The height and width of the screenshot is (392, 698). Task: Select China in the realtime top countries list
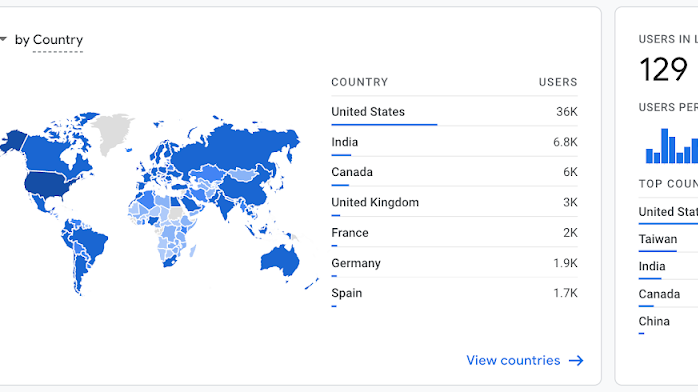[x=654, y=321]
